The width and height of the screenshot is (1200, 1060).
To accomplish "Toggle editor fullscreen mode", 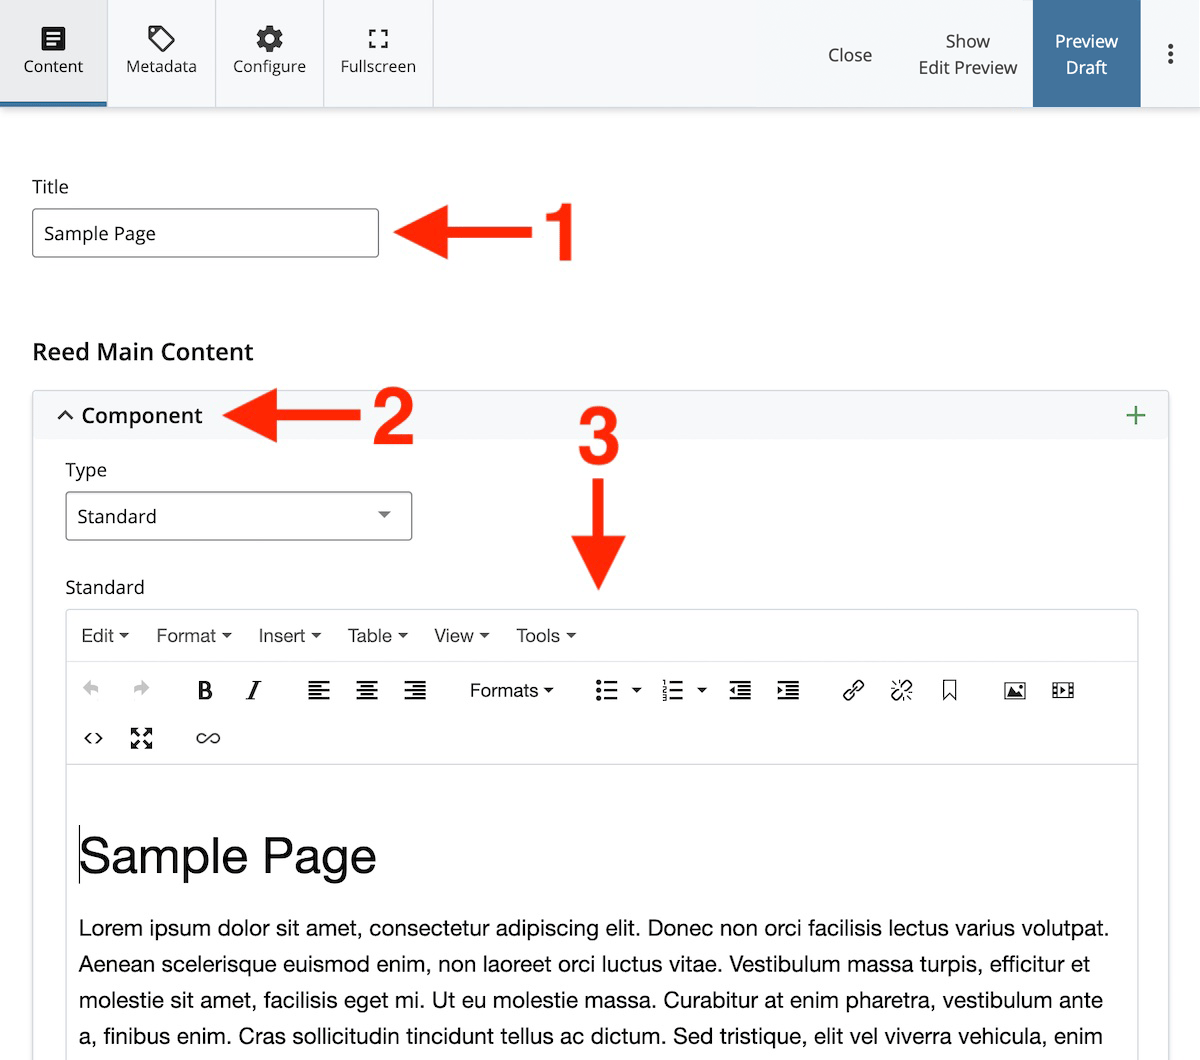I will (141, 738).
